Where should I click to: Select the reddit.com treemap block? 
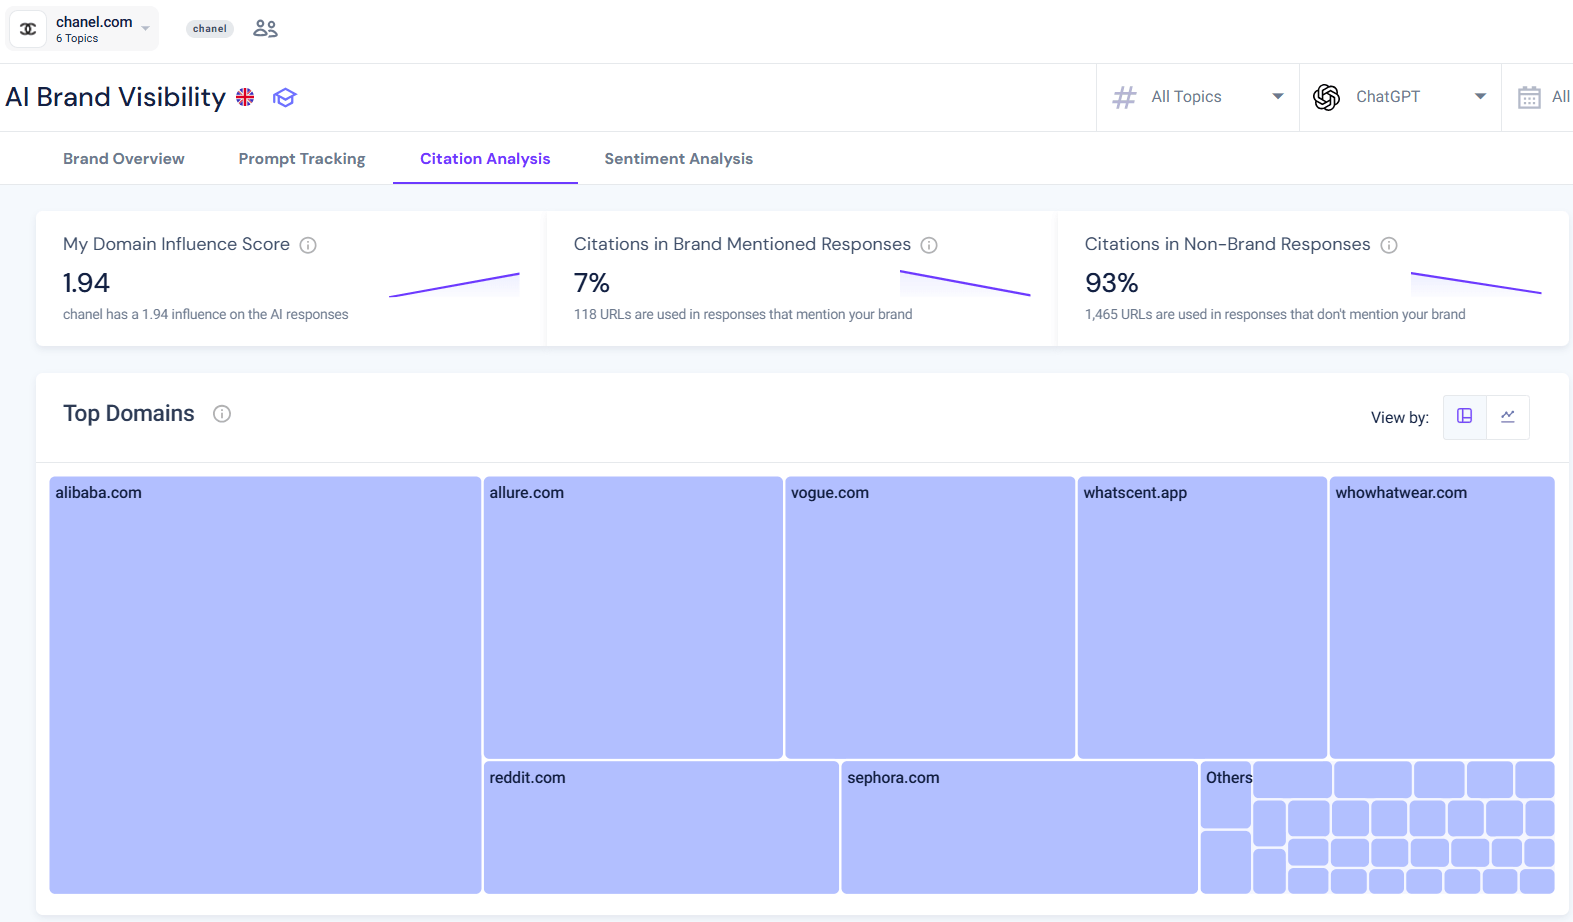pyautogui.click(x=661, y=827)
